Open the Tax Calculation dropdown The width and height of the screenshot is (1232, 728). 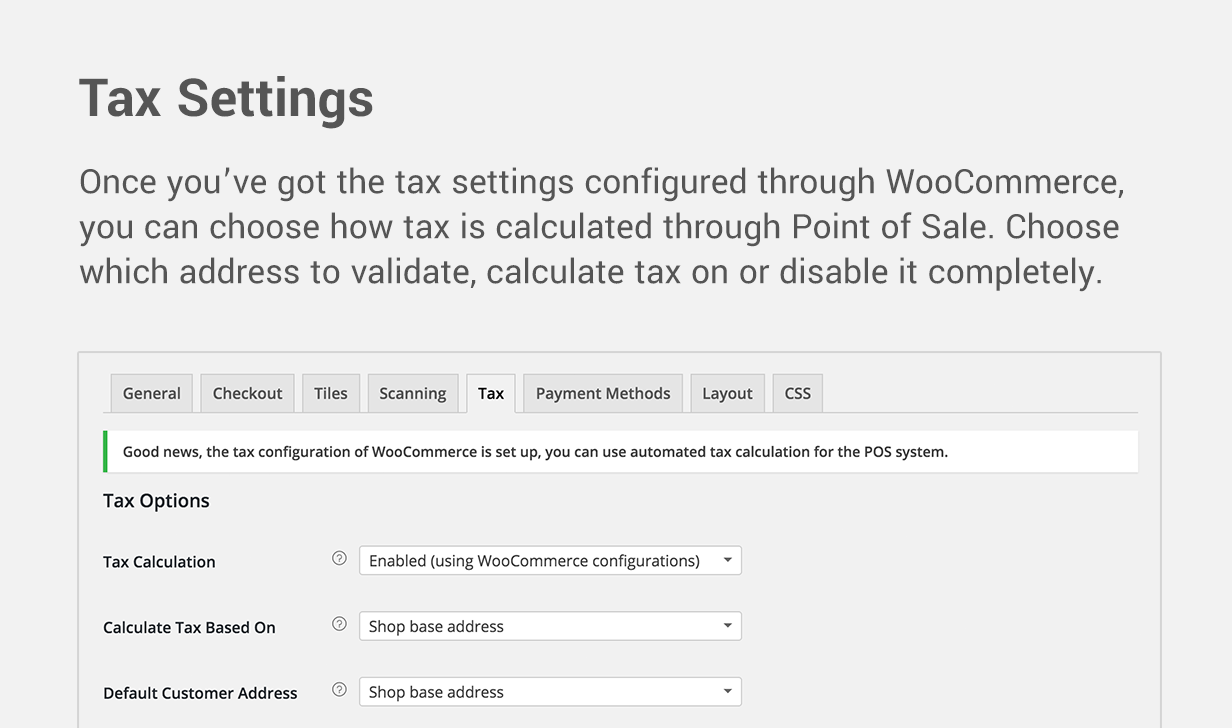pos(550,560)
